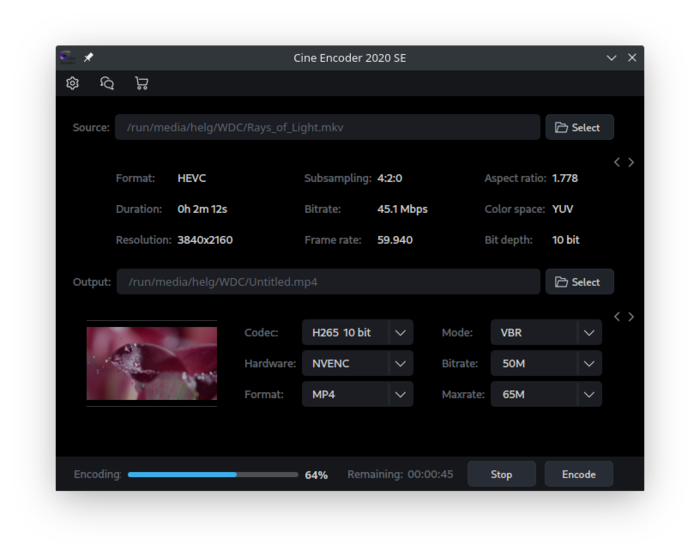The height and width of the screenshot is (557, 700).
Task: Click the chat bubbles icon in toolbar
Action: [x=107, y=84]
